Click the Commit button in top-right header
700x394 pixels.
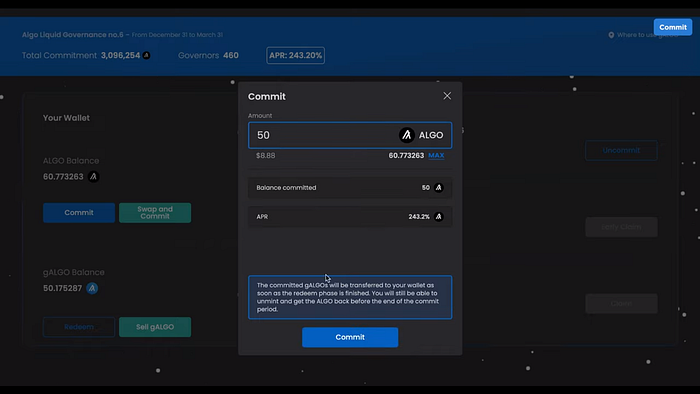point(673,27)
